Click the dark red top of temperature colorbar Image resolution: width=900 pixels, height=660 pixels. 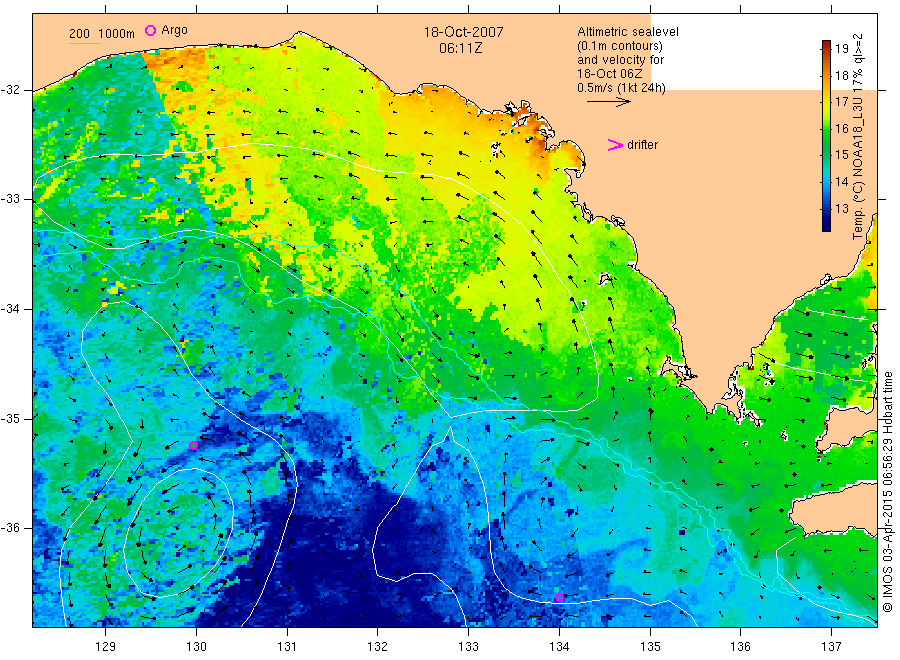point(827,44)
